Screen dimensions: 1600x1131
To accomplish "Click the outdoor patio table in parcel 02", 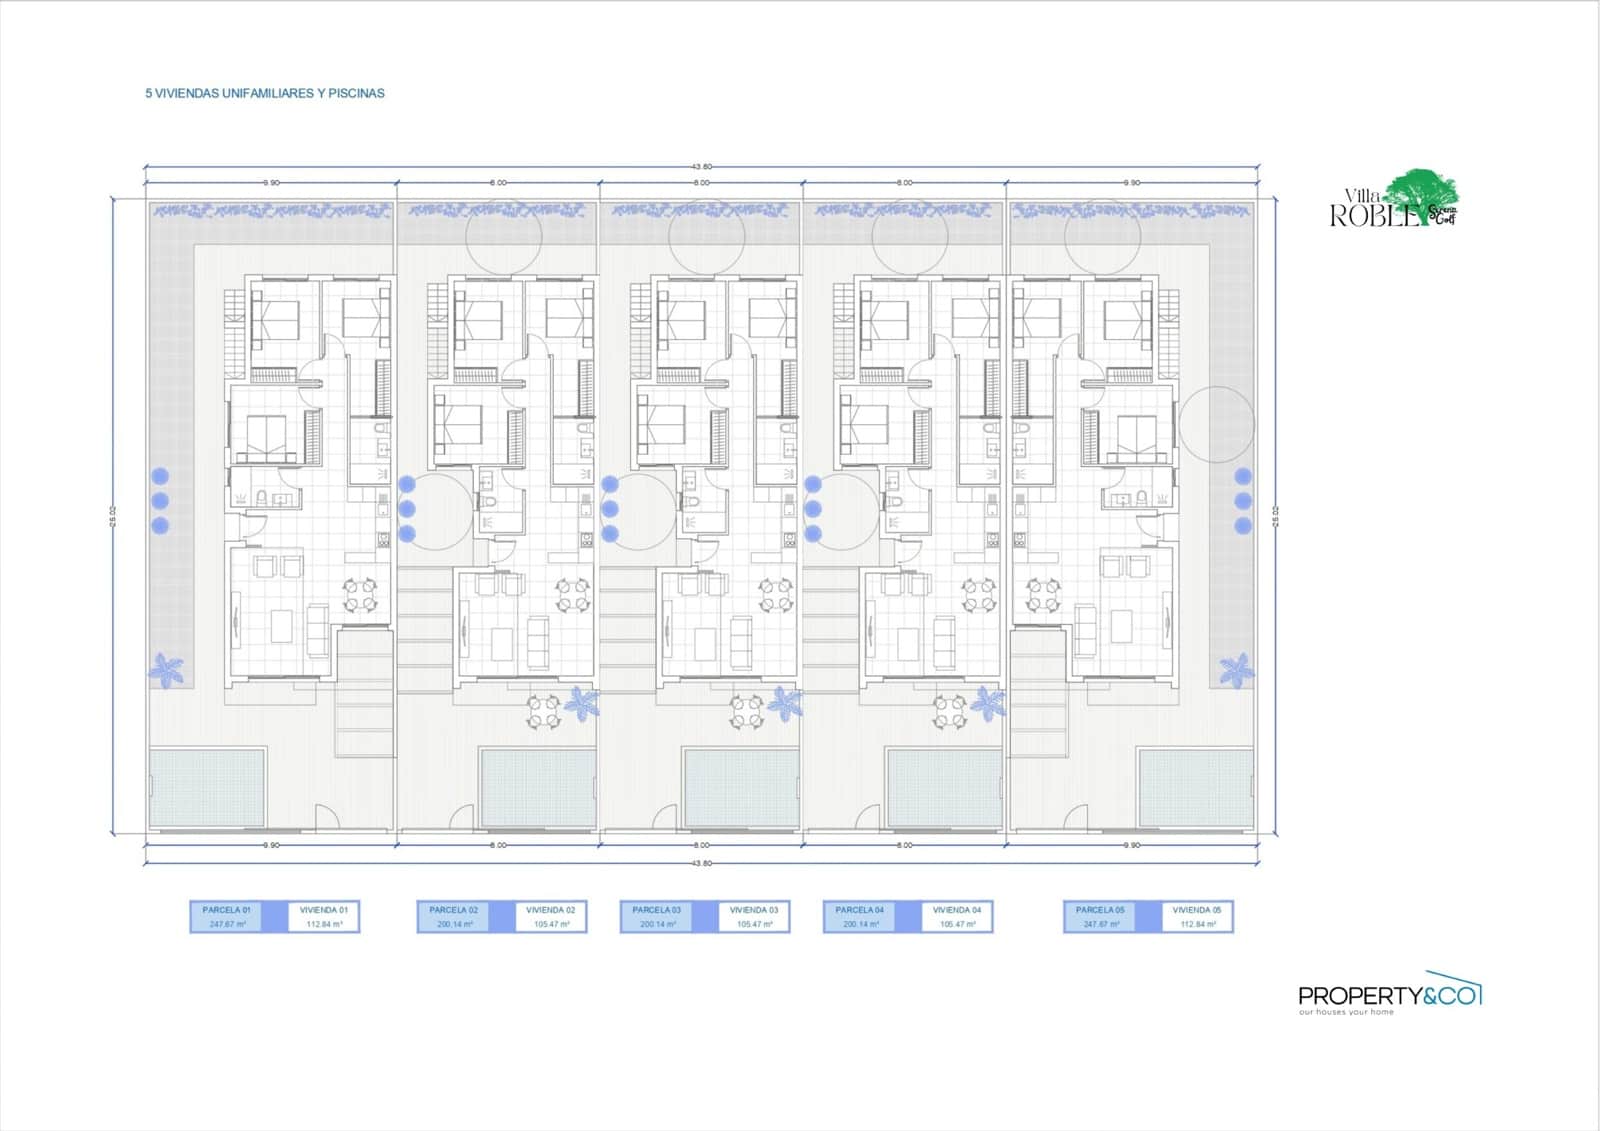I will pos(544,712).
